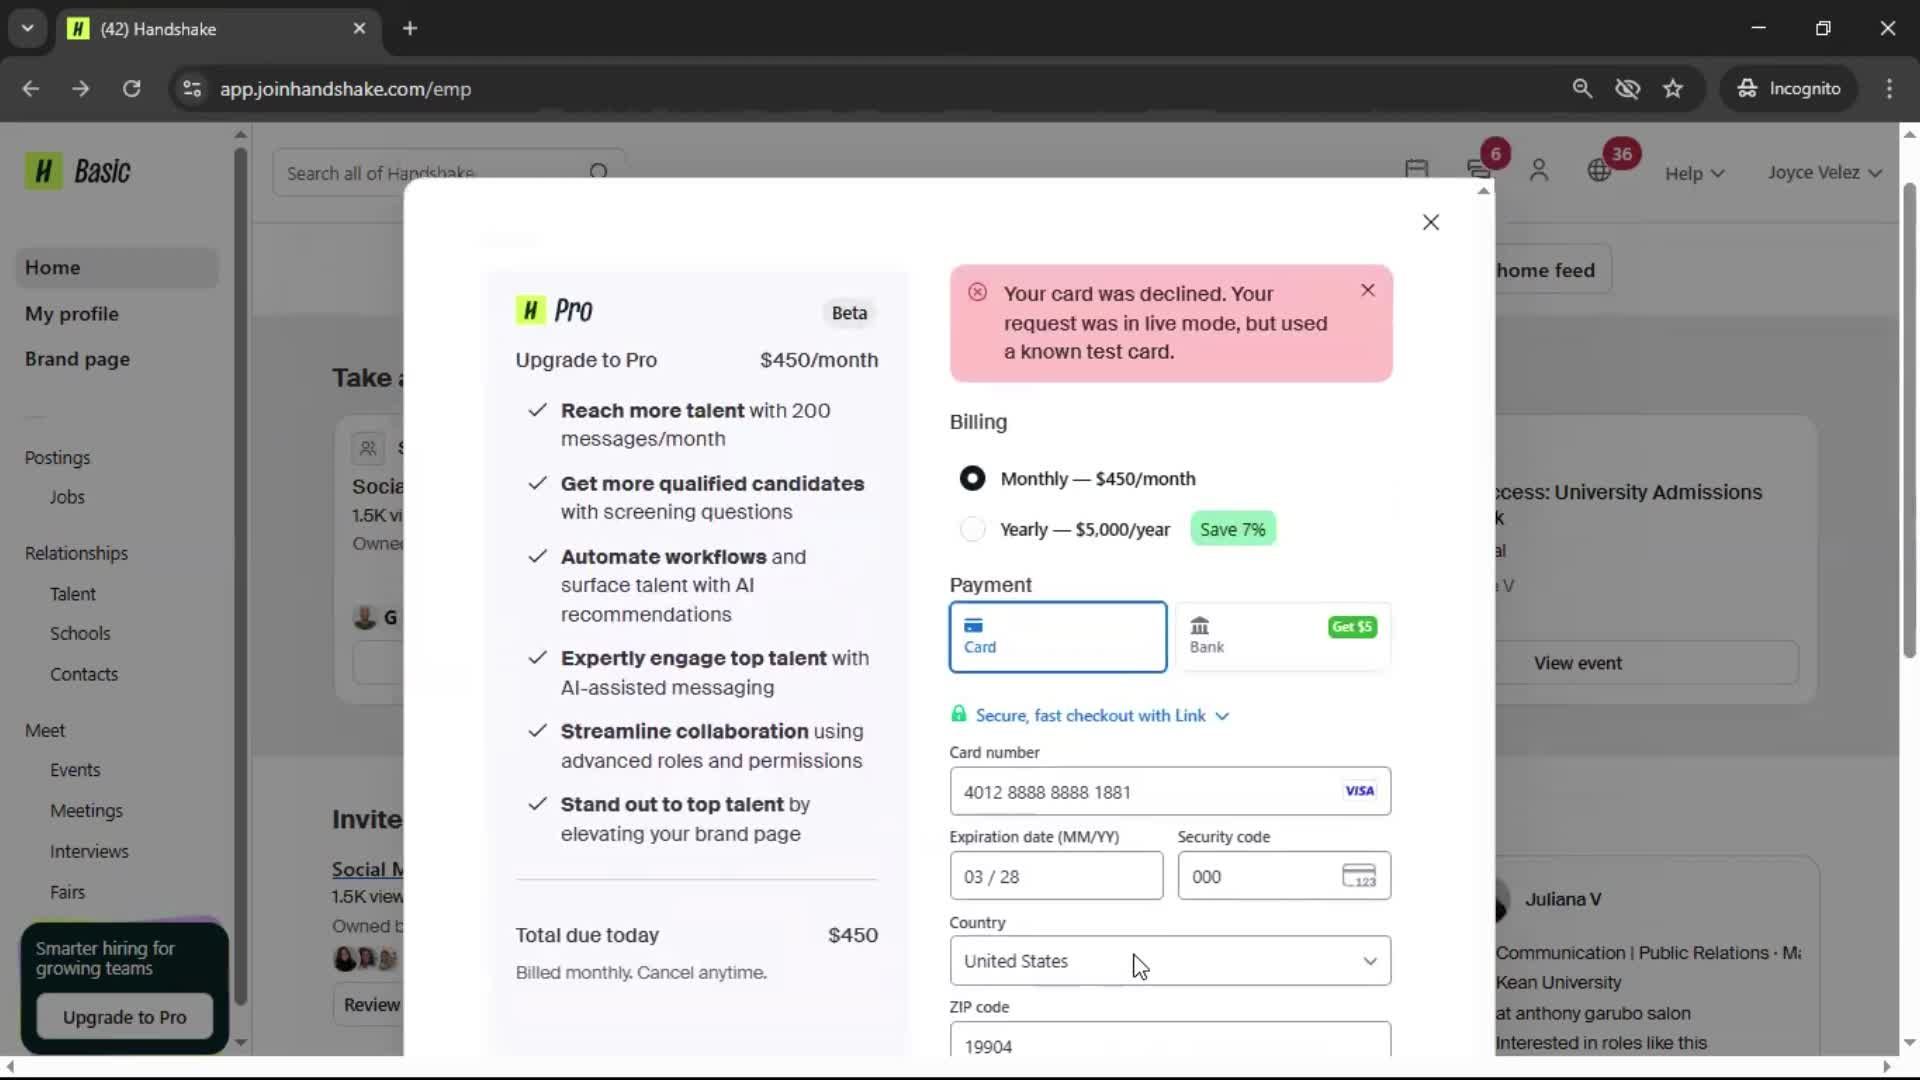1920x1080 pixels.
Task: Click the search magnifier icon
Action: (598, 172)
